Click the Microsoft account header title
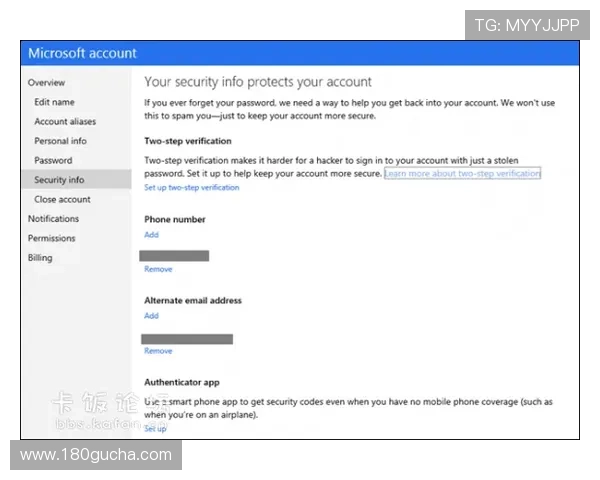The height and width of the screenshot is (480, 600). tap(82, 53)
